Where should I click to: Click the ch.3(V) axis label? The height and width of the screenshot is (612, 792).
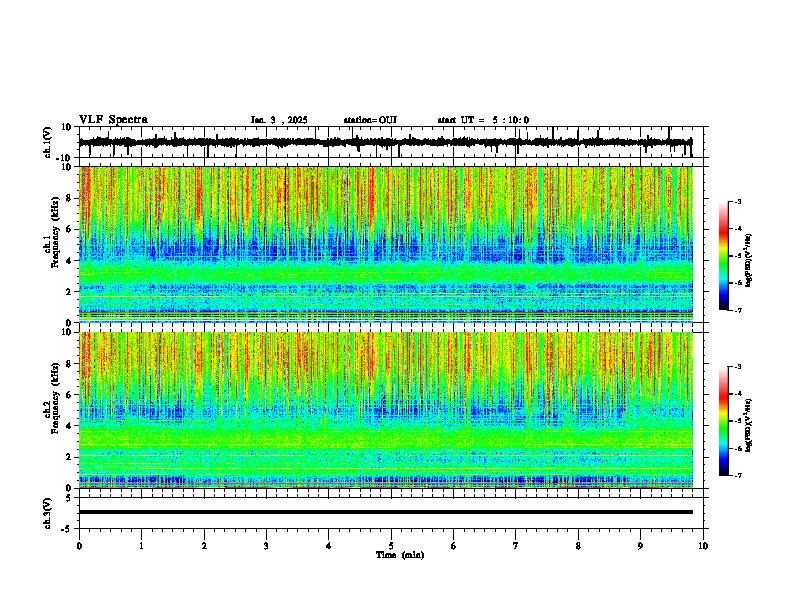48,514
